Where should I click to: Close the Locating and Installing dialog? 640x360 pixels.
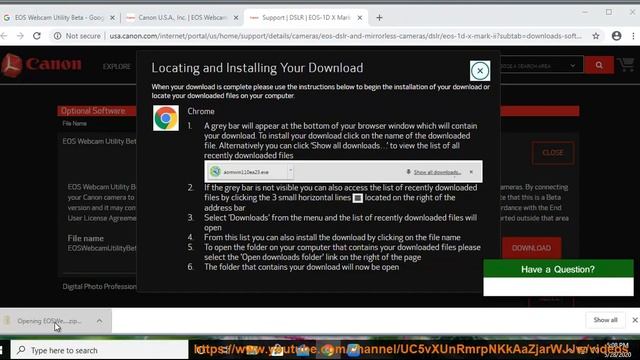480,71
